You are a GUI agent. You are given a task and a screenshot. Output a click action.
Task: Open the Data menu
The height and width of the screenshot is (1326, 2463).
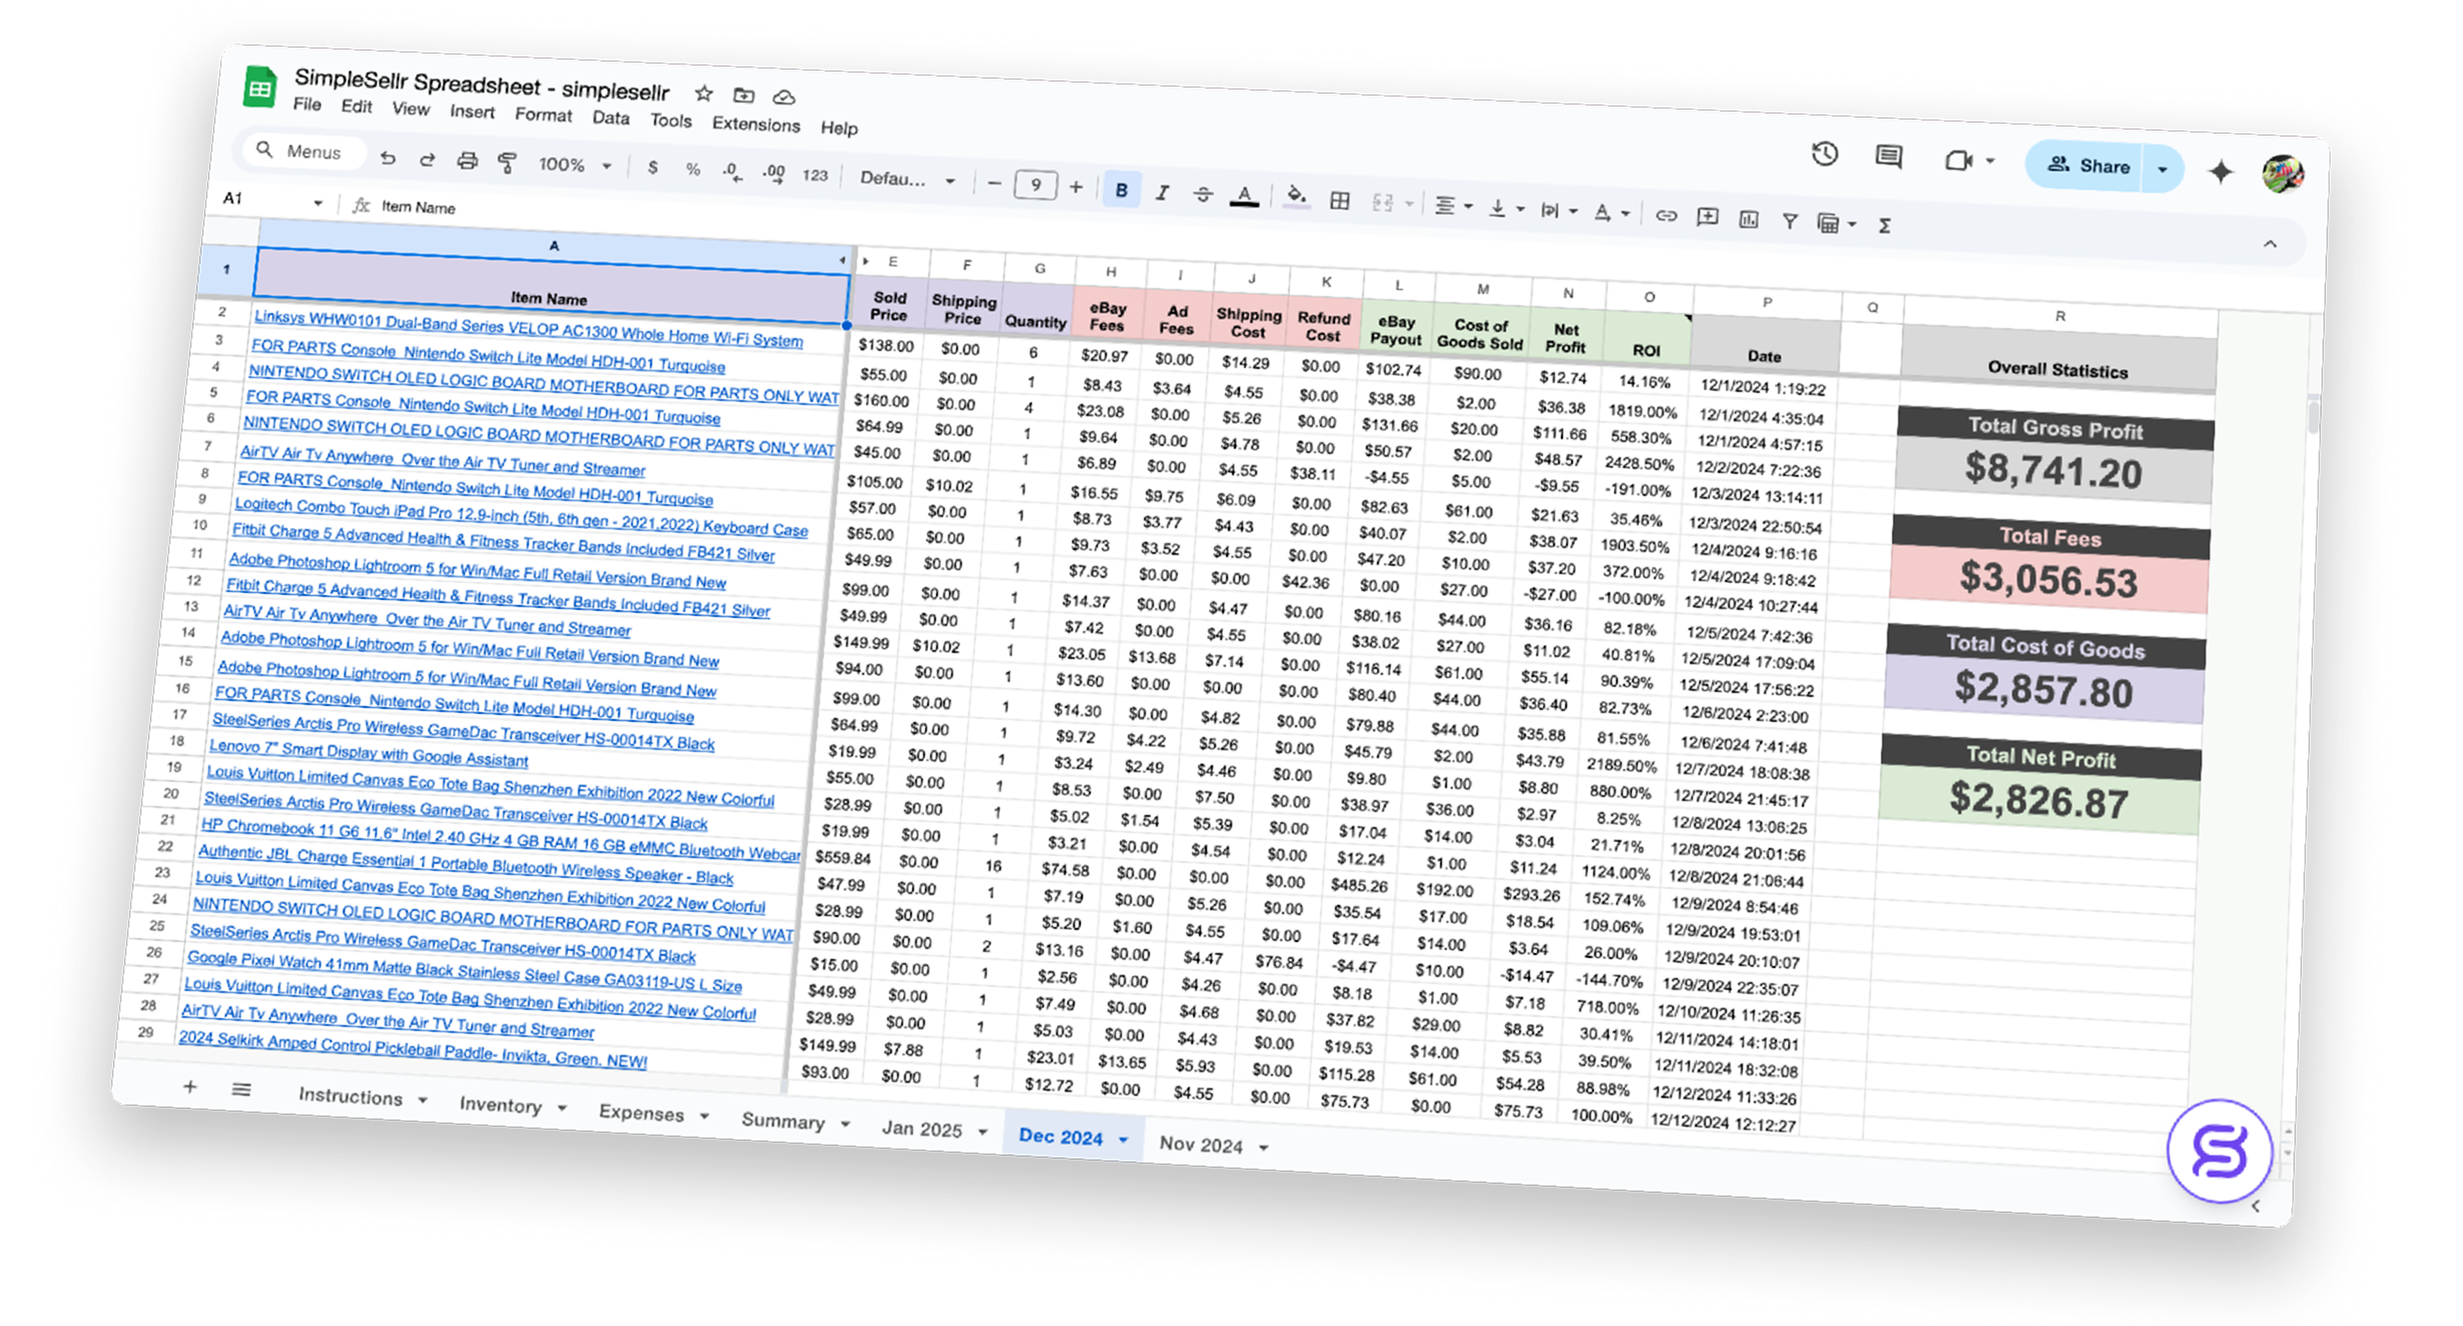(610, 118)
